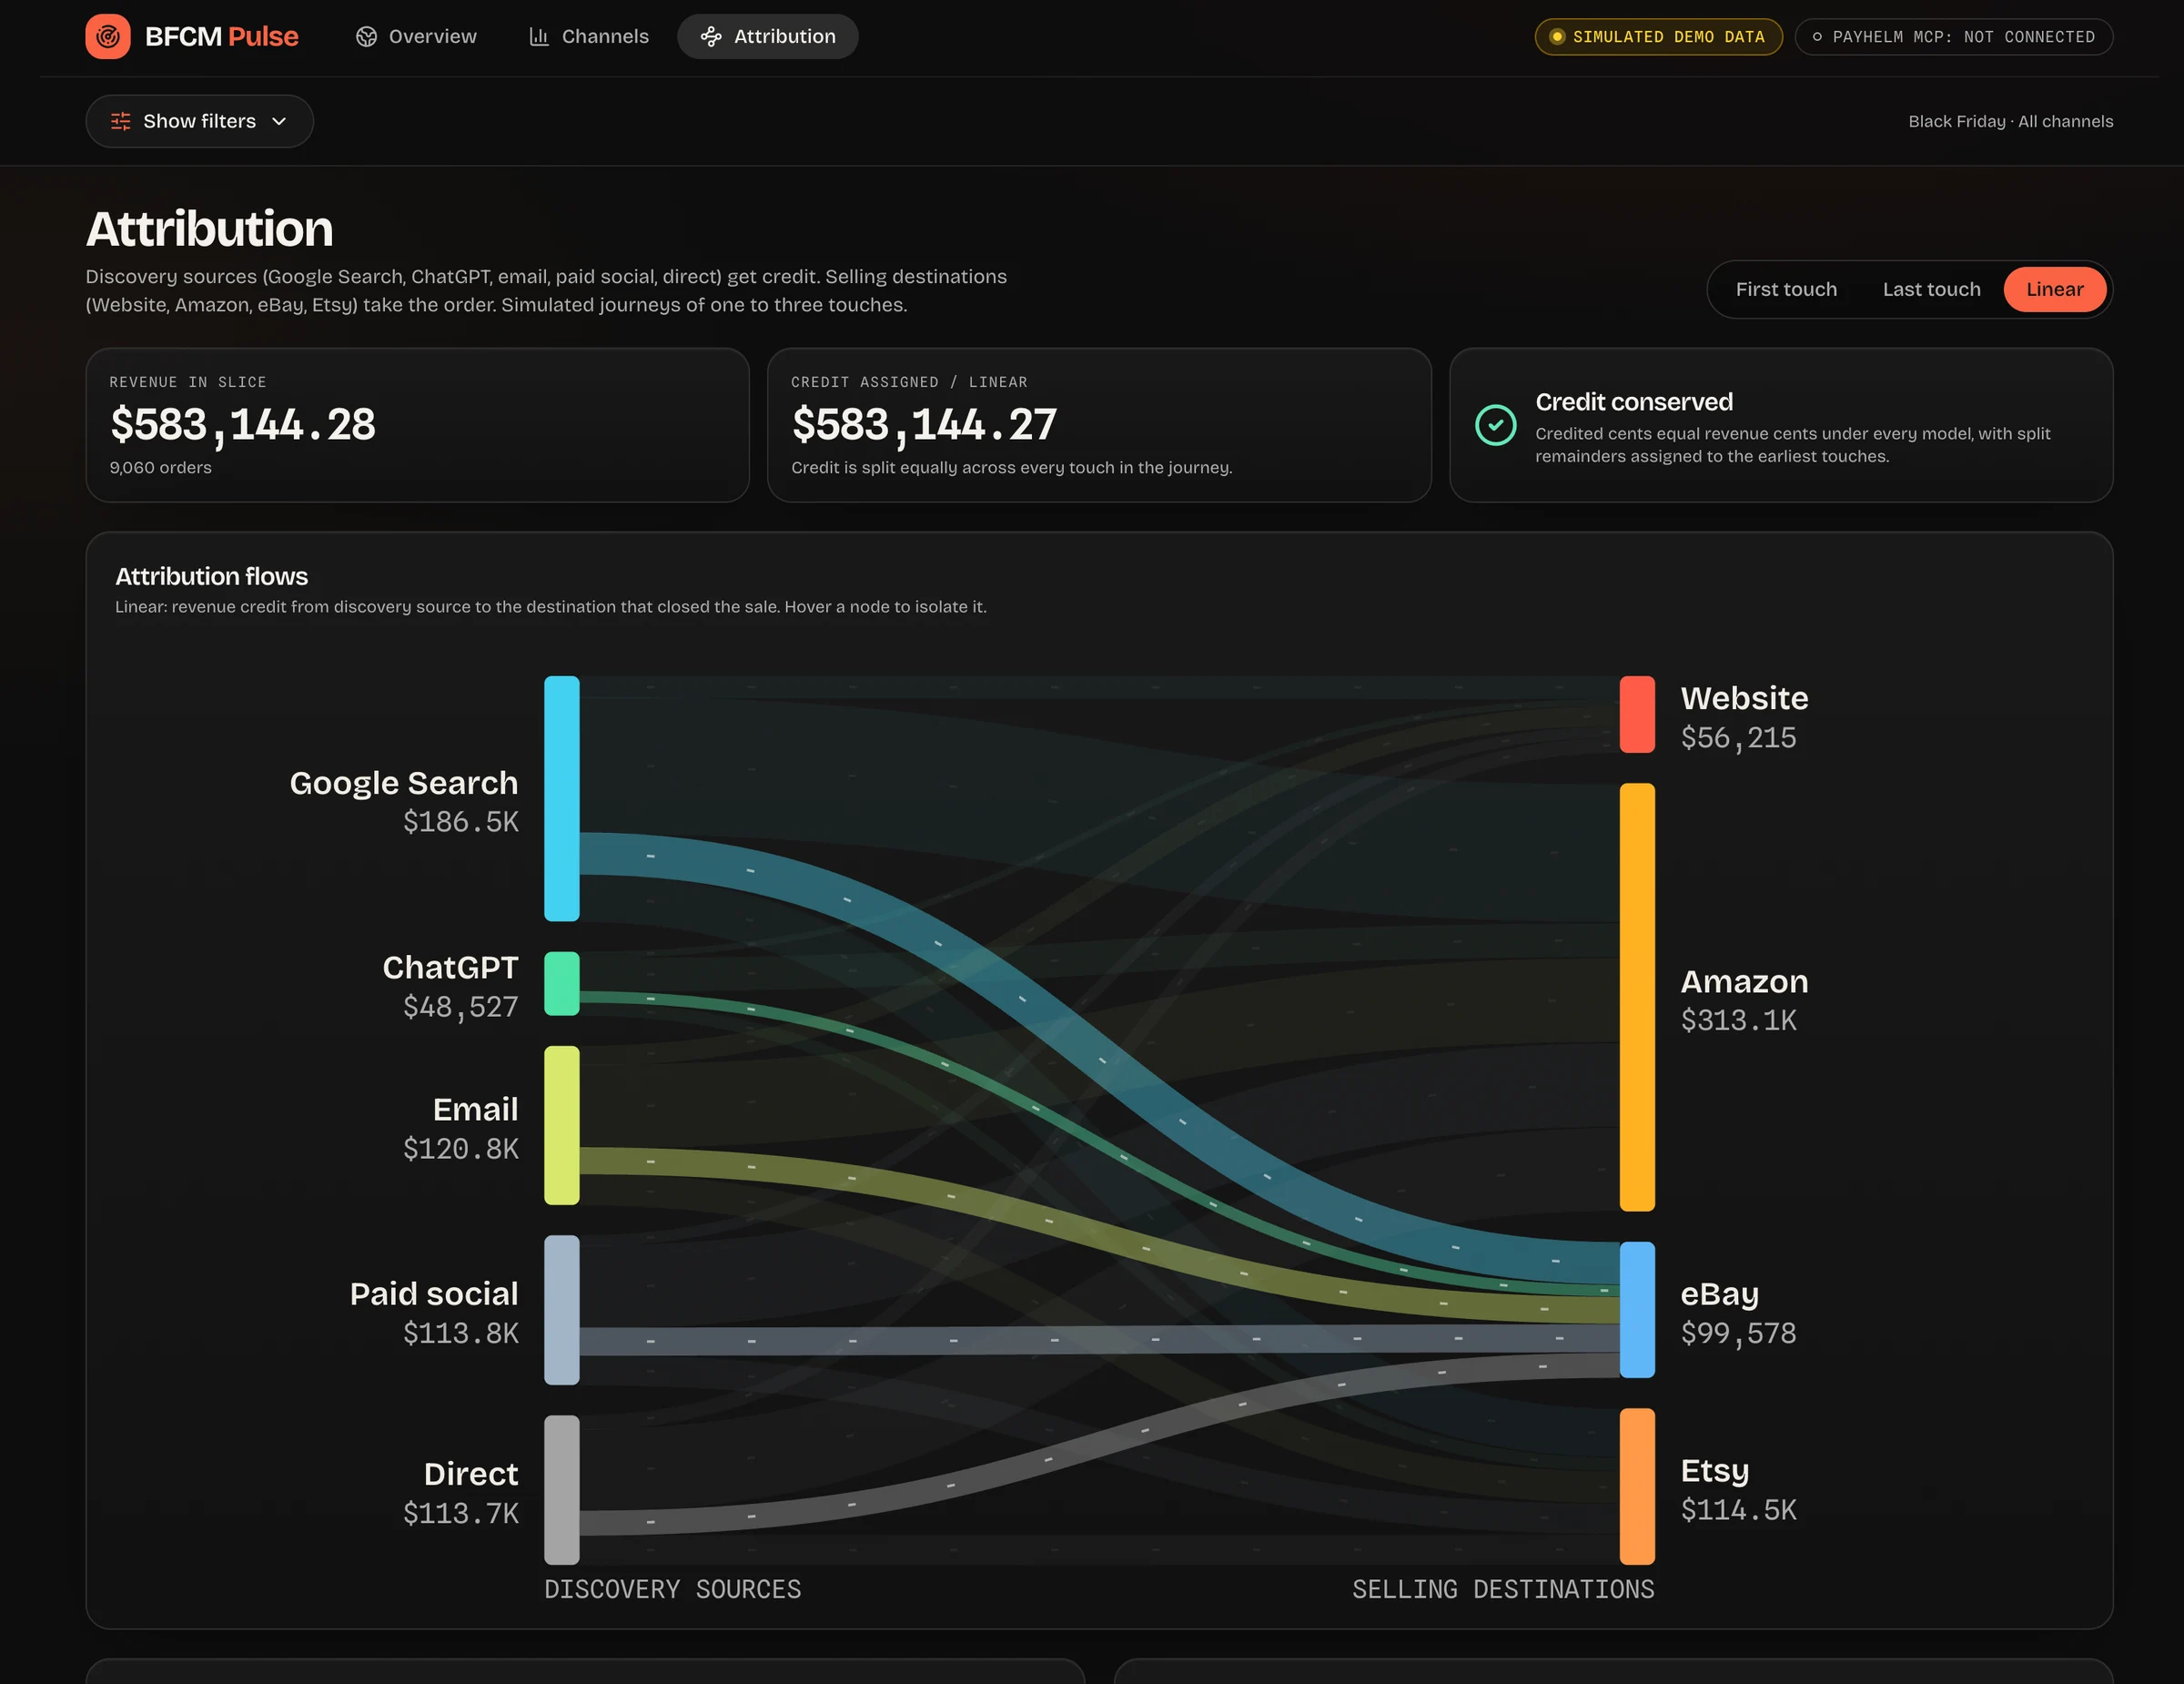Click the BFCM Pulse brand name
The image size is (2184, 1684).
[222, 37]
